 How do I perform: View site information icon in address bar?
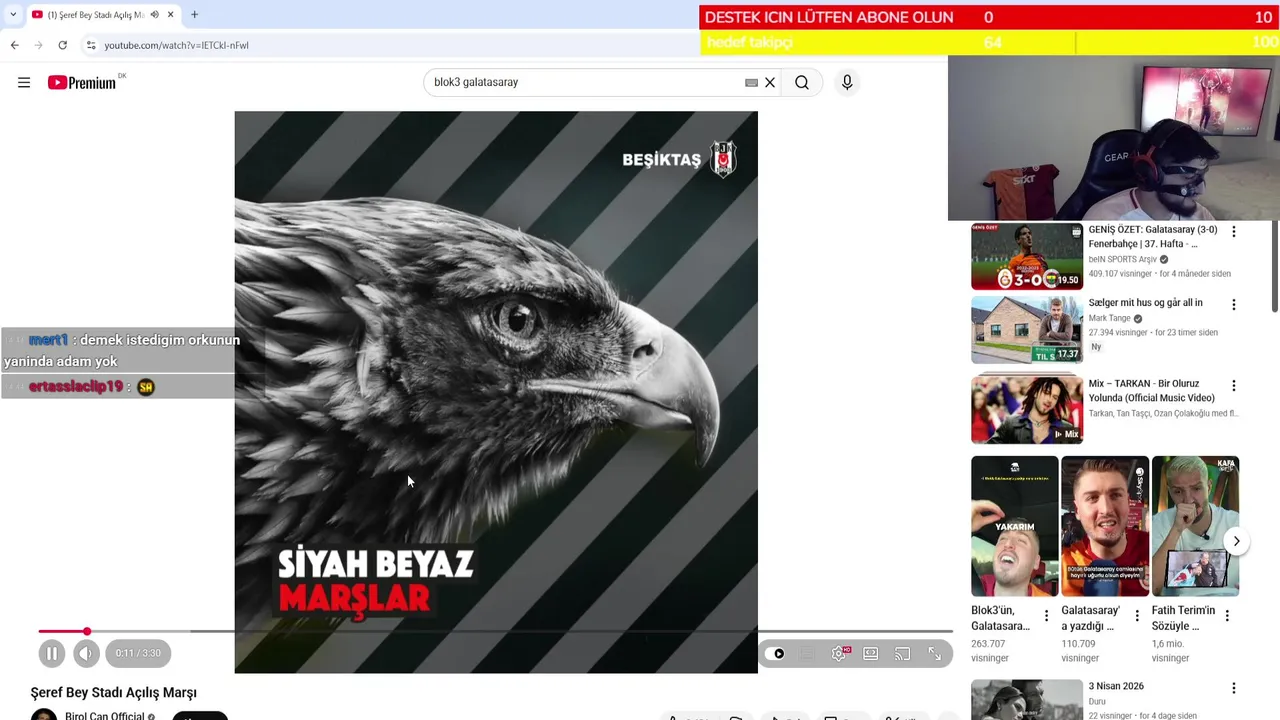[90, 45]
